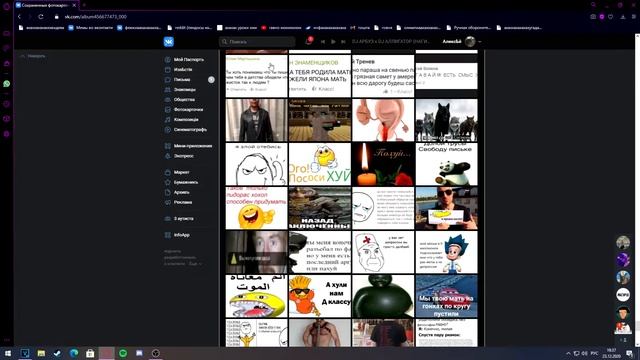The width and height of the screenshot is (640, 360).
Task: Open Письма in the sidebar
Action: [x=182, y=80]
